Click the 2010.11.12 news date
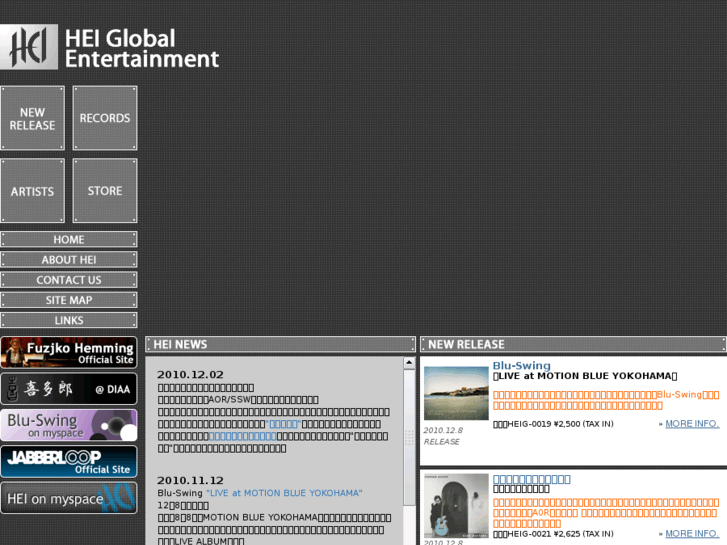Viewport: 727px width, 545px height. pyautogui.click(x=190, y=481)
